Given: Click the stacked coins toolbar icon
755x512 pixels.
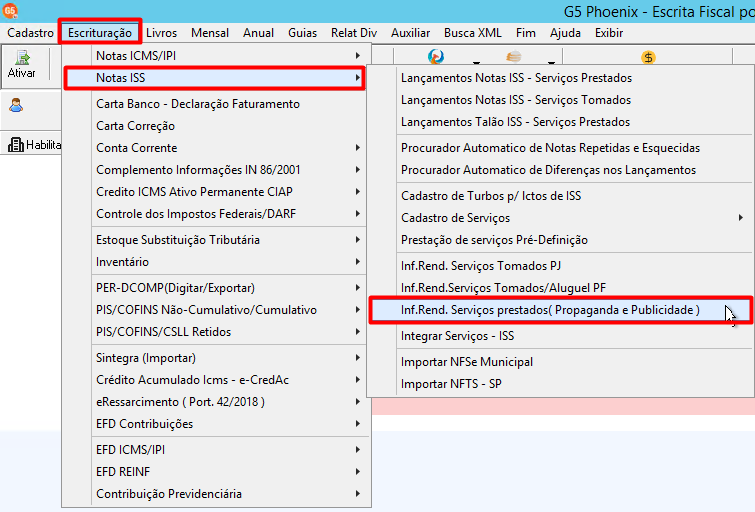Looking at the screenshot, I should tap(514, 57).
